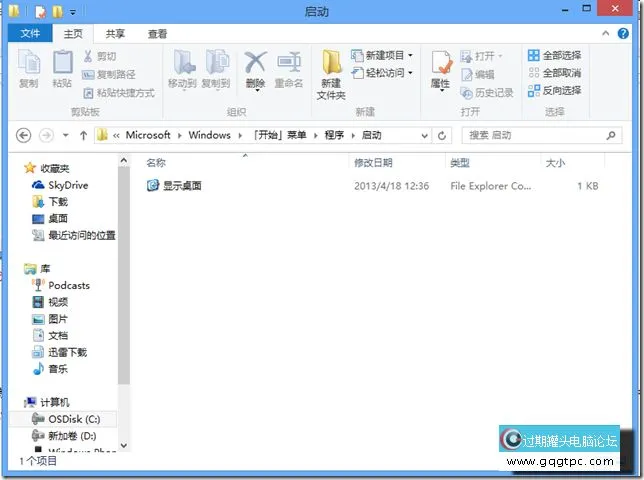
Task: Create a New folder (新建文件夹)
Action: click(x=331, y=75)
